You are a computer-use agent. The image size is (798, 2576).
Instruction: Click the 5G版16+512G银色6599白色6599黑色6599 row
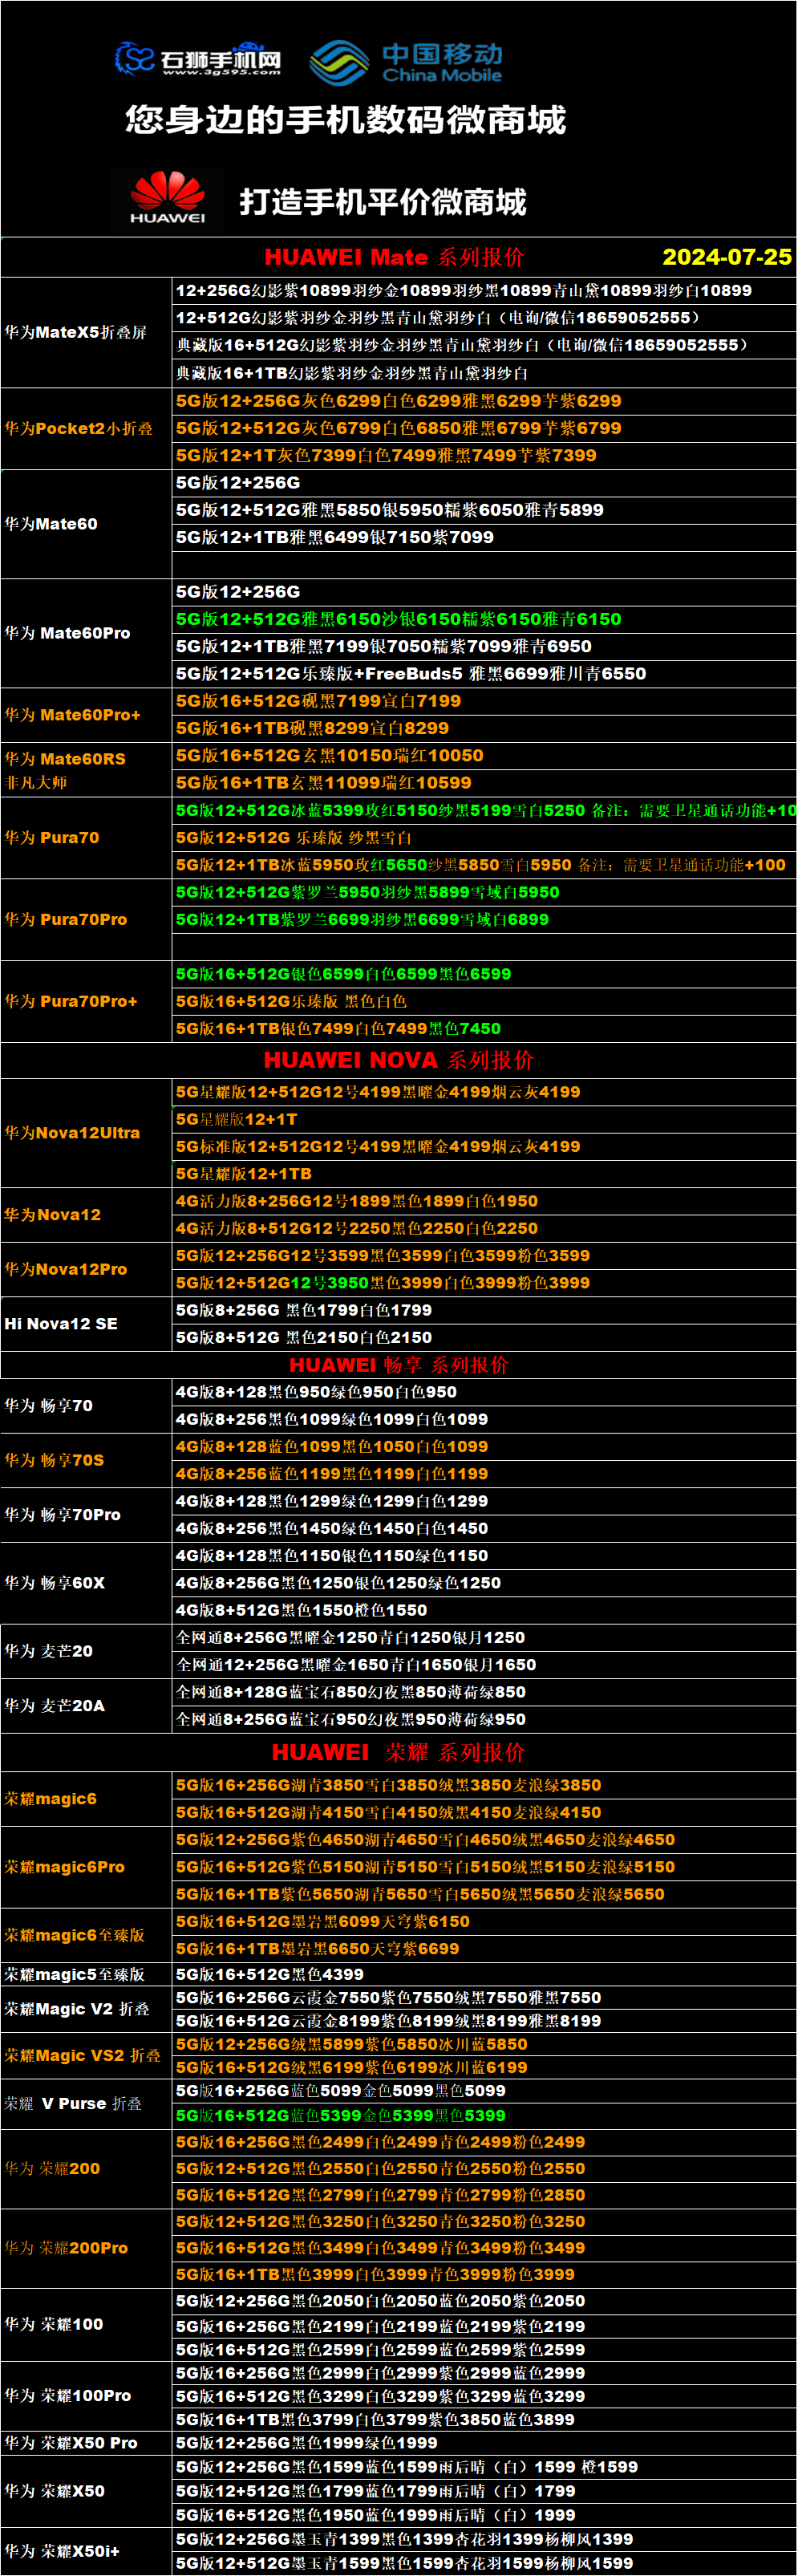485,974
